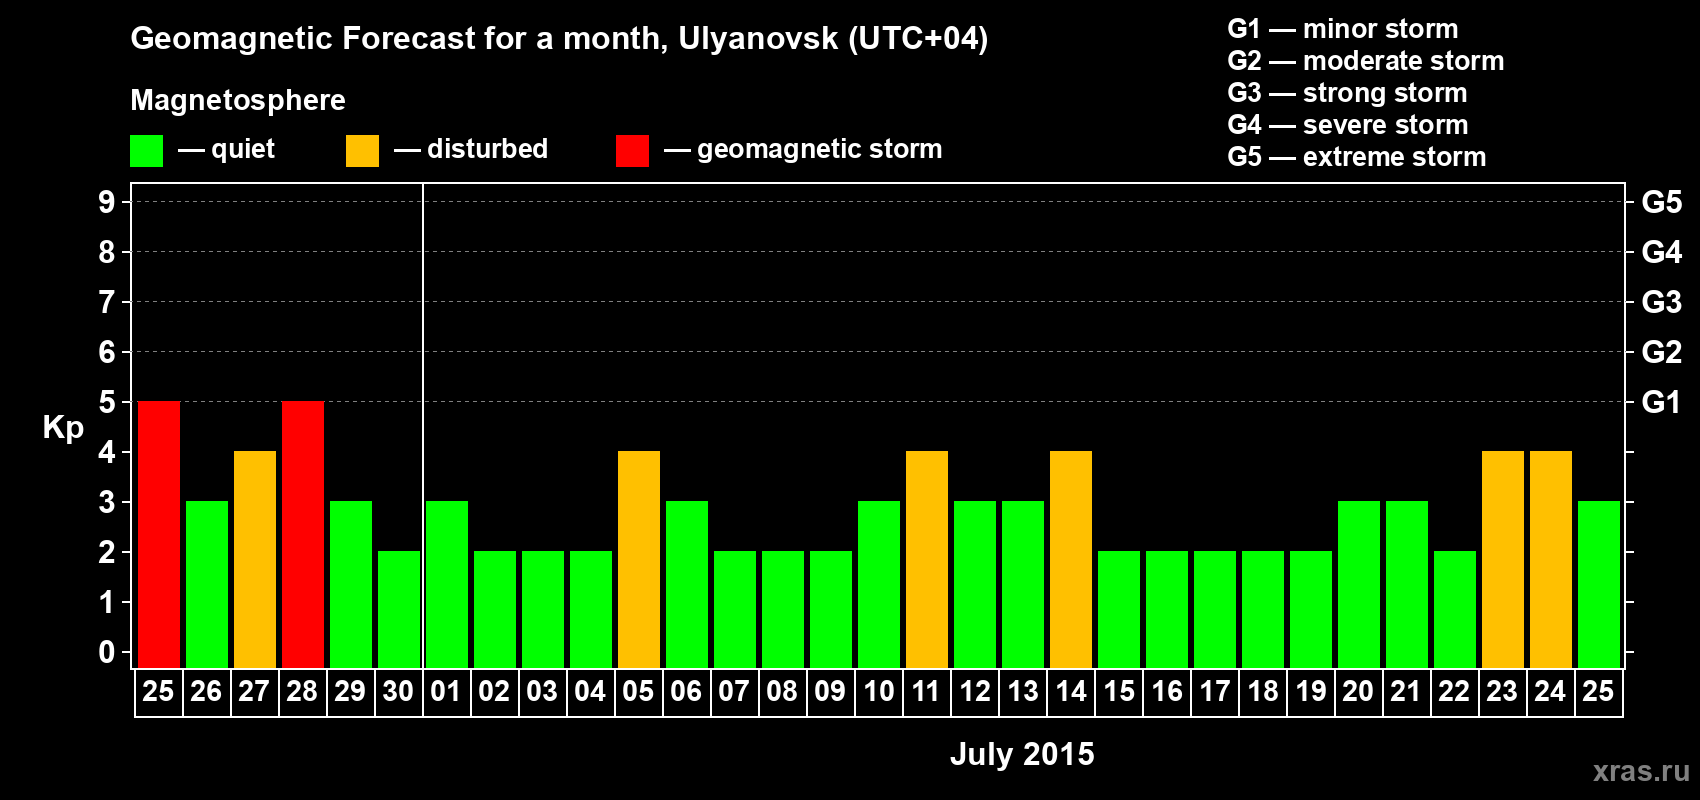
Task: Select date cell 26
Action: (207, 692)
